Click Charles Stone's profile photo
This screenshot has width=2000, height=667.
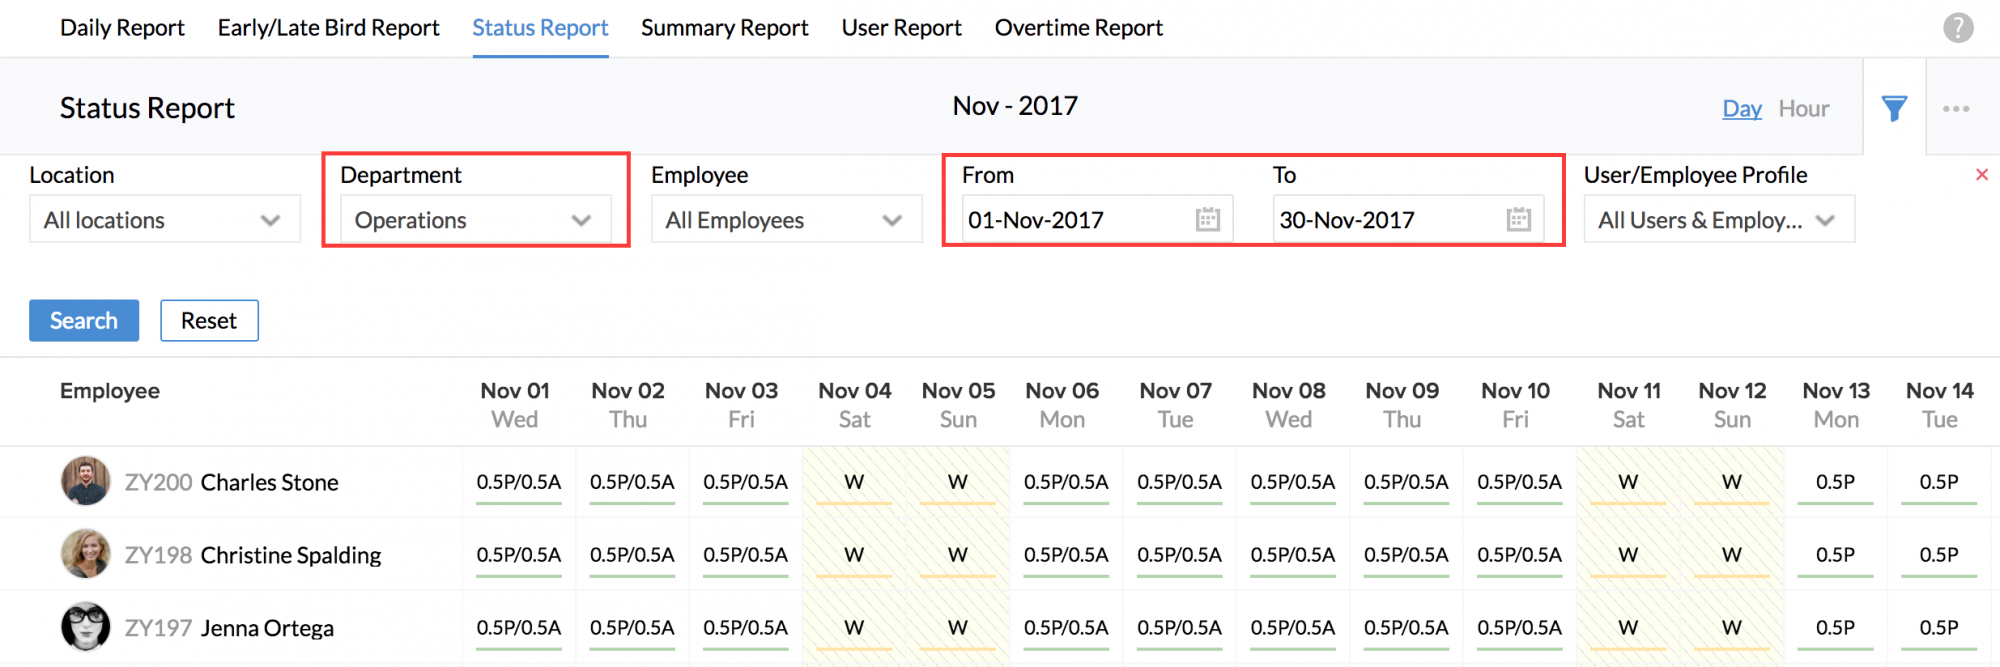tap(85, 482)
